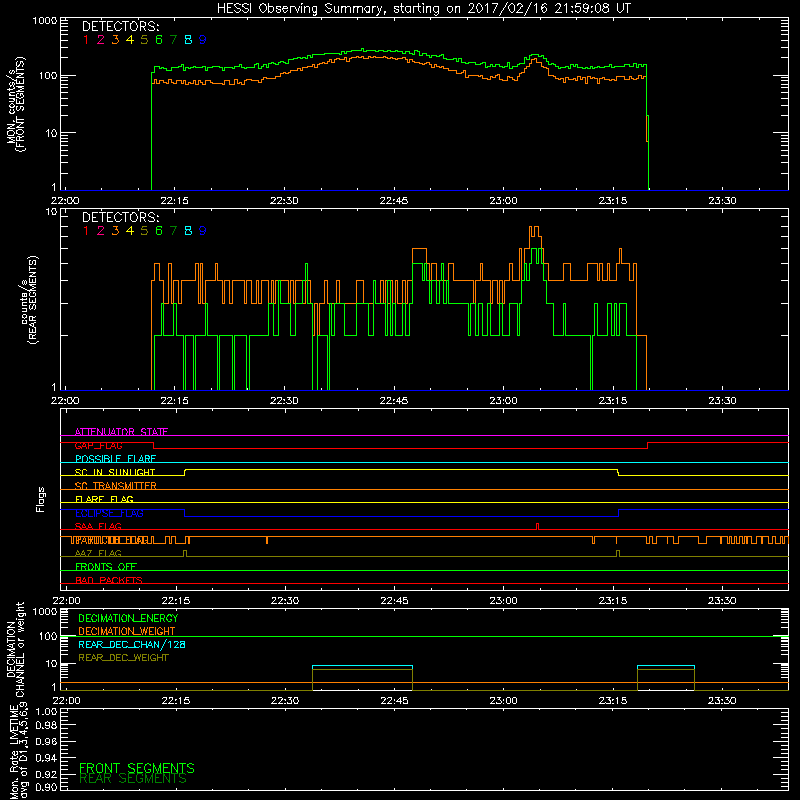
Task: Click the SC_TRANSMITTER flag label
Action: tap(115, 485)
